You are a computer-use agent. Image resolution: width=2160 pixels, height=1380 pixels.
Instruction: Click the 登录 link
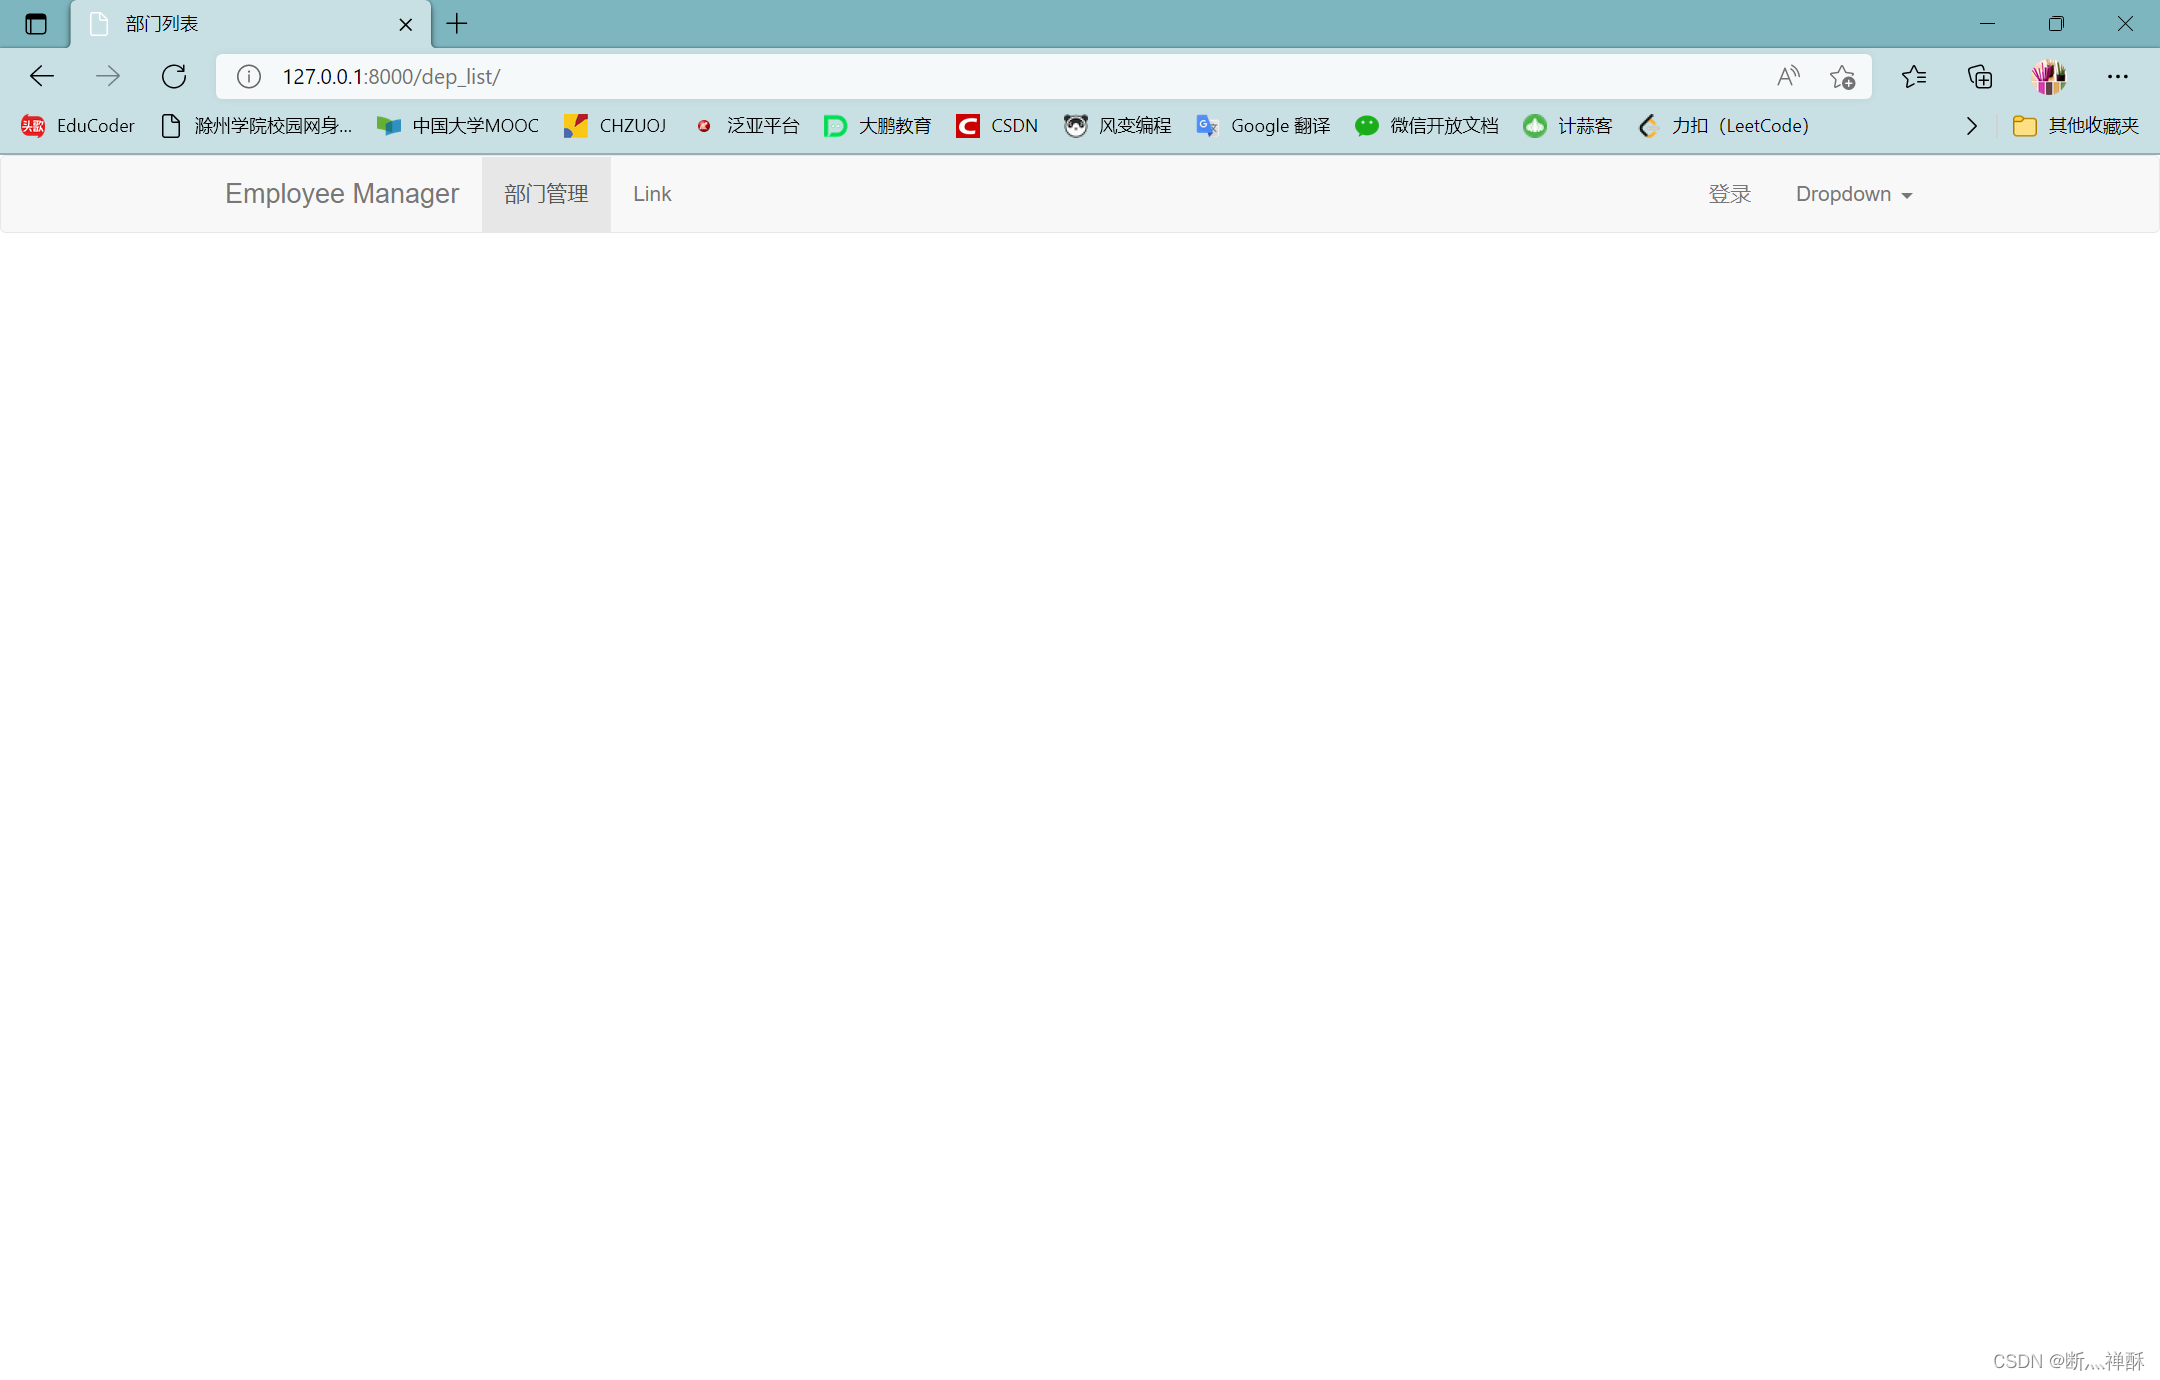[1729, 194]
